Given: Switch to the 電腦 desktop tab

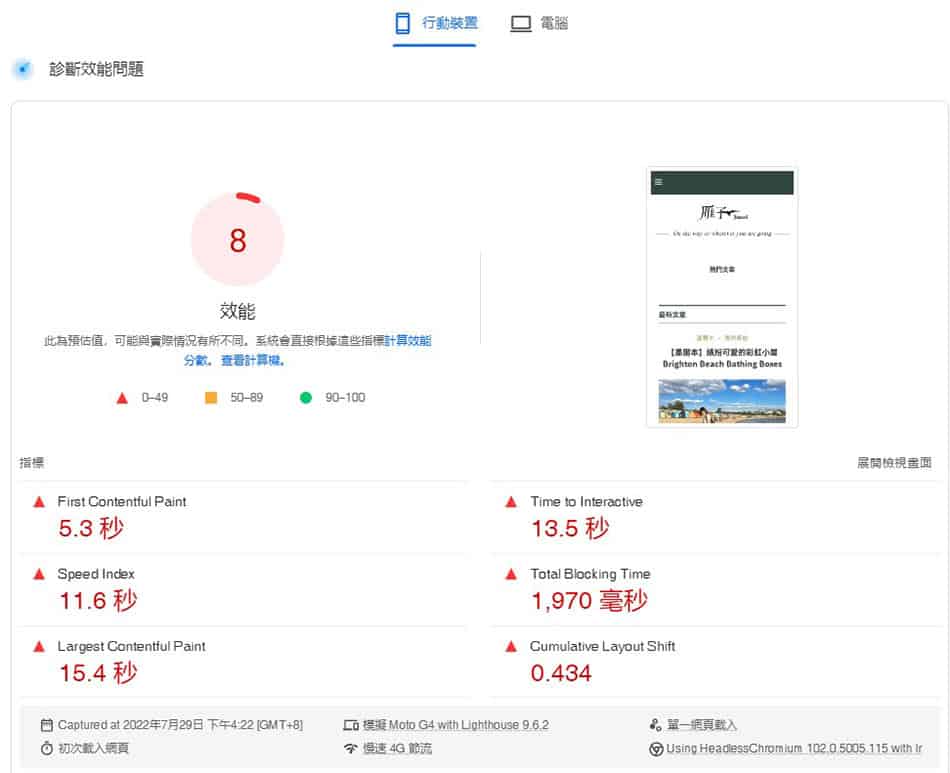Looking at the screenshot, I should [539, 22].
